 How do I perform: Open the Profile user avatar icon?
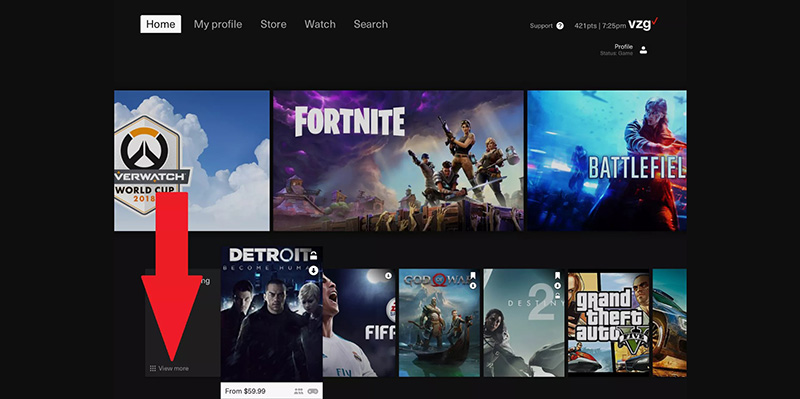[643, 50]
